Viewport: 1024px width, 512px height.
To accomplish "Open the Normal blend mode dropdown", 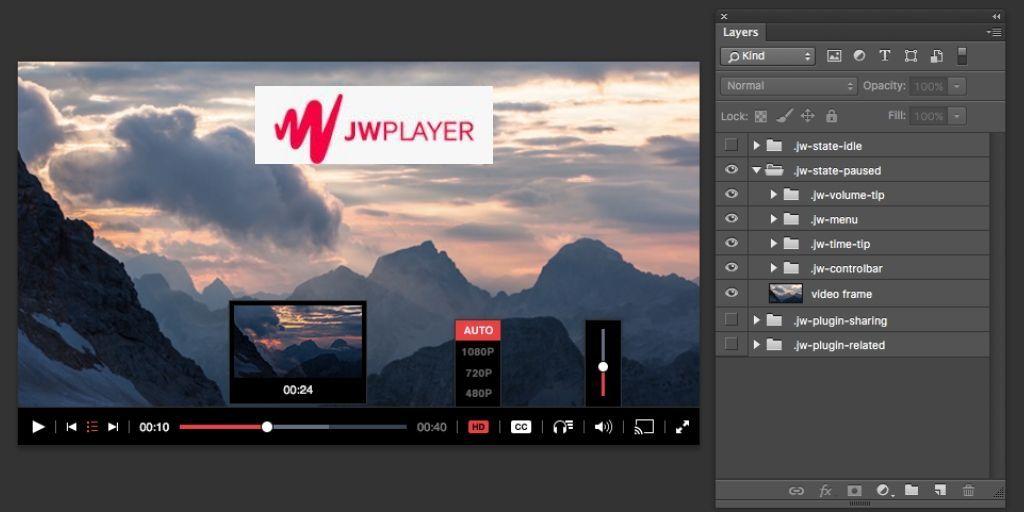I will click(789, 86).
